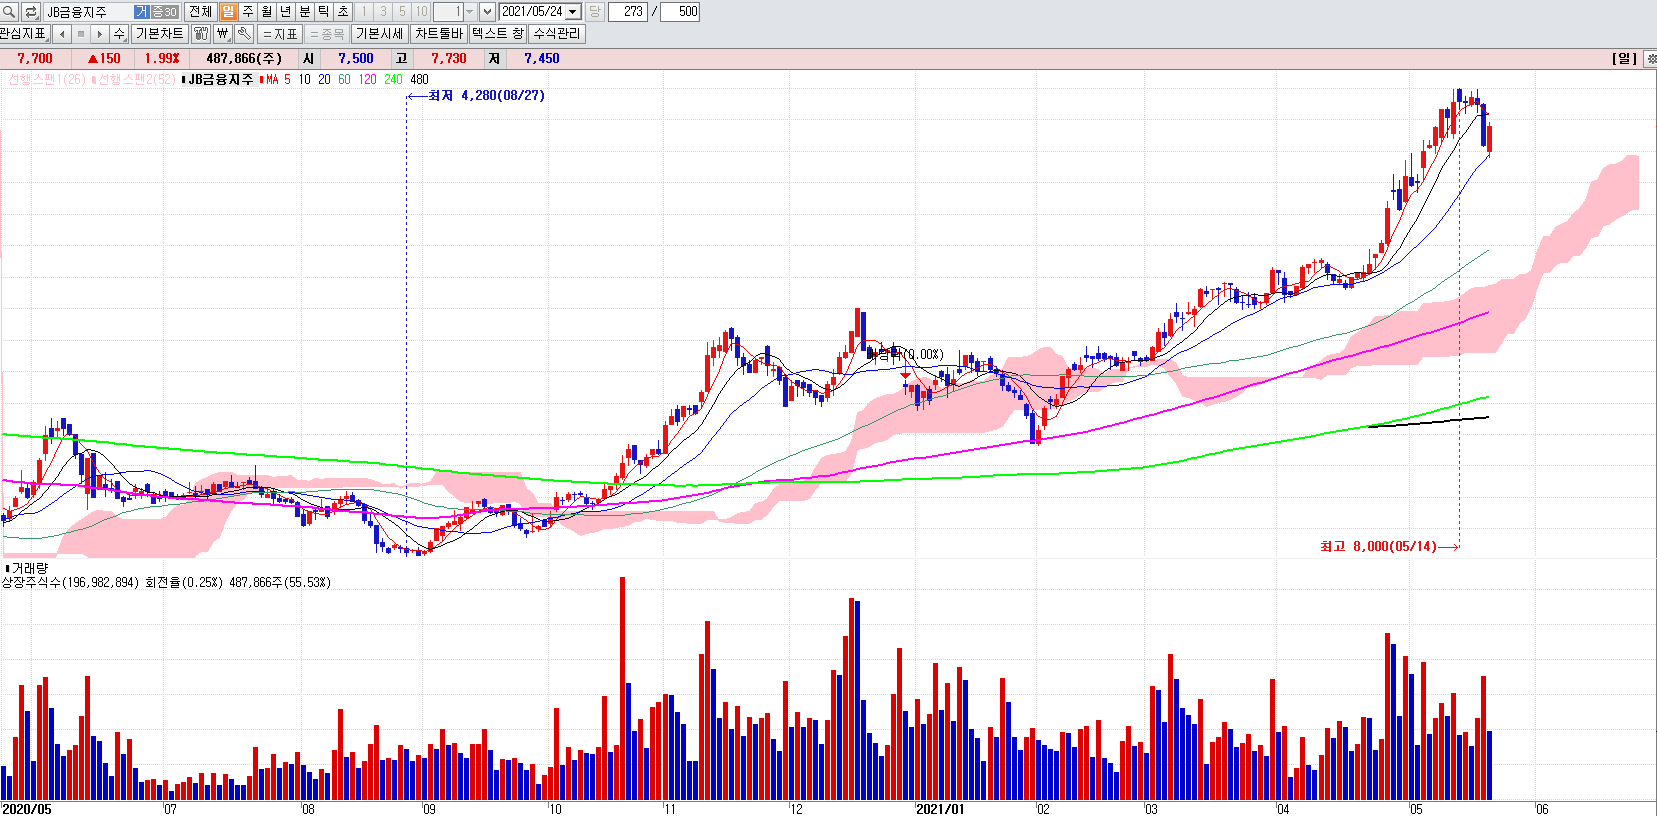The image size is (1657, 816).
Task: Click the chart tools icon after 기본차트
Action: click(201, 34)
